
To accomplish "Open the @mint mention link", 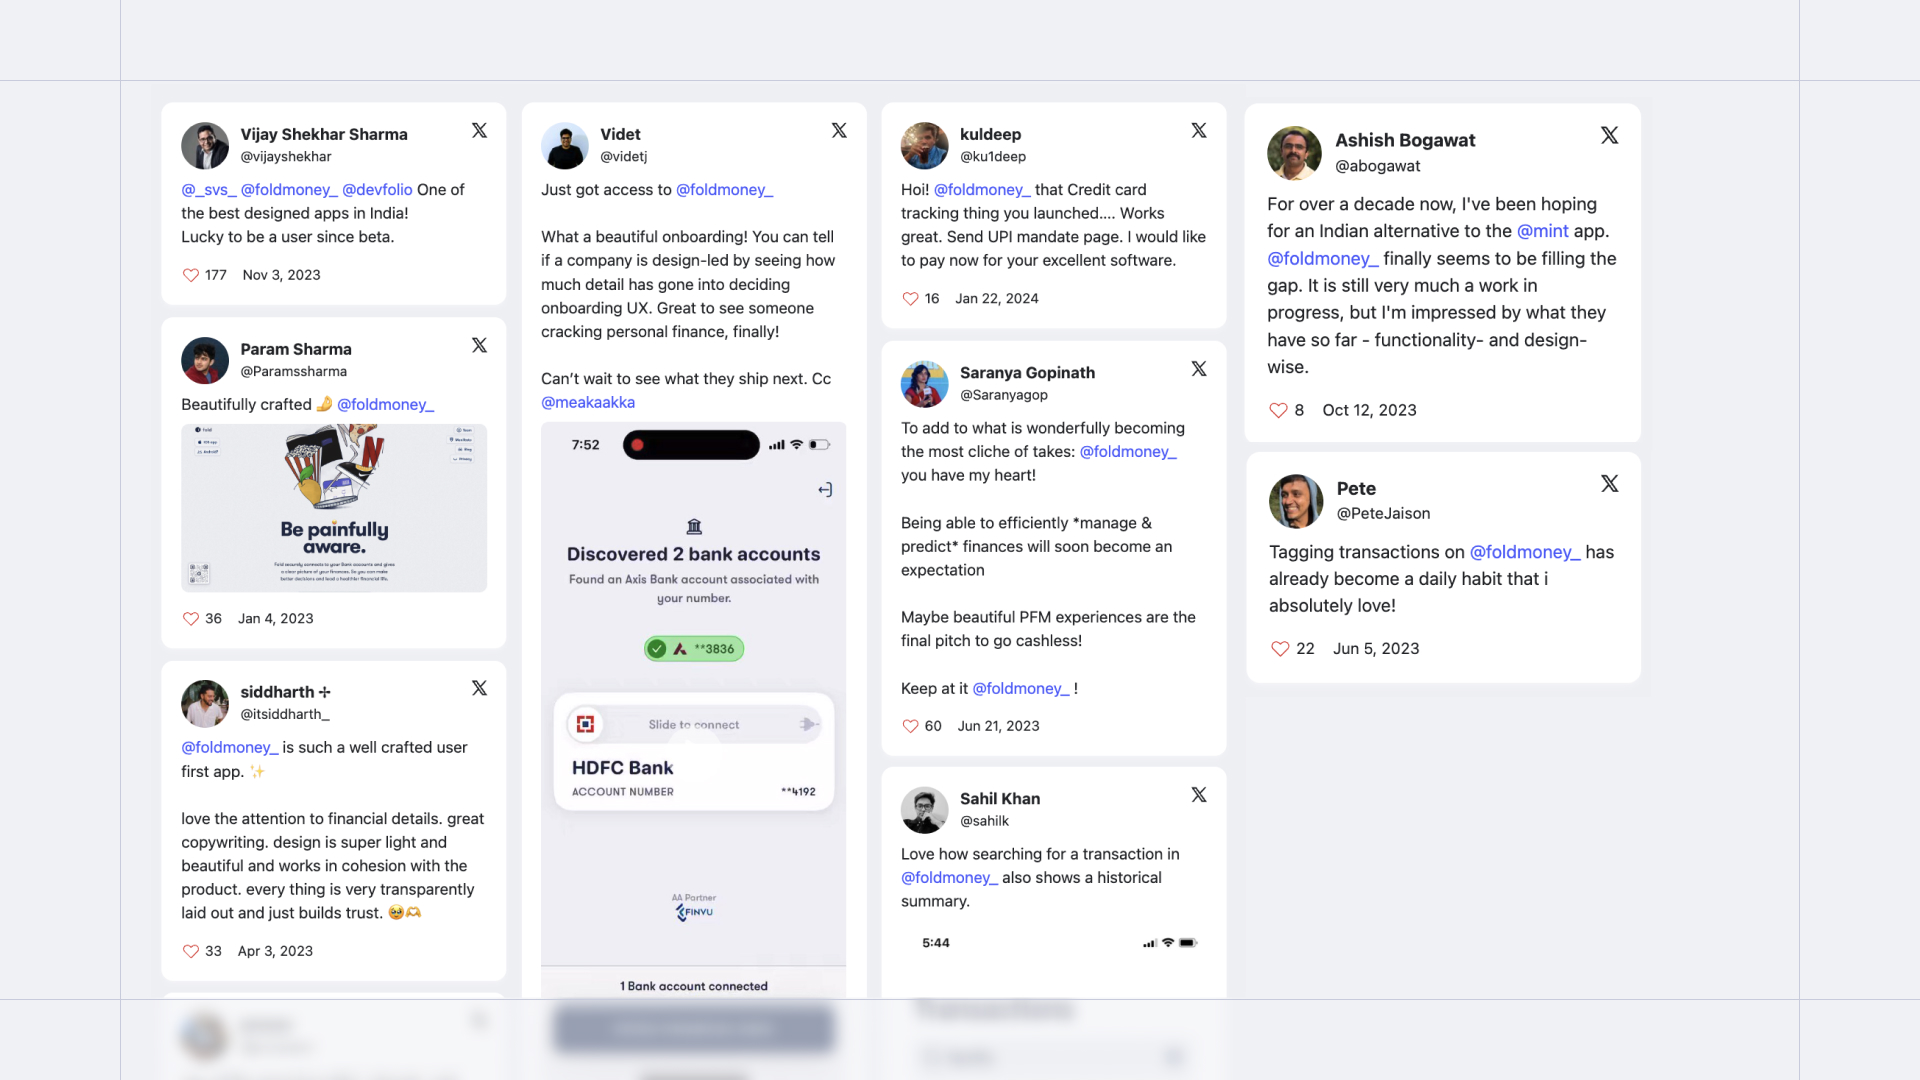I will coord(1543,231).
